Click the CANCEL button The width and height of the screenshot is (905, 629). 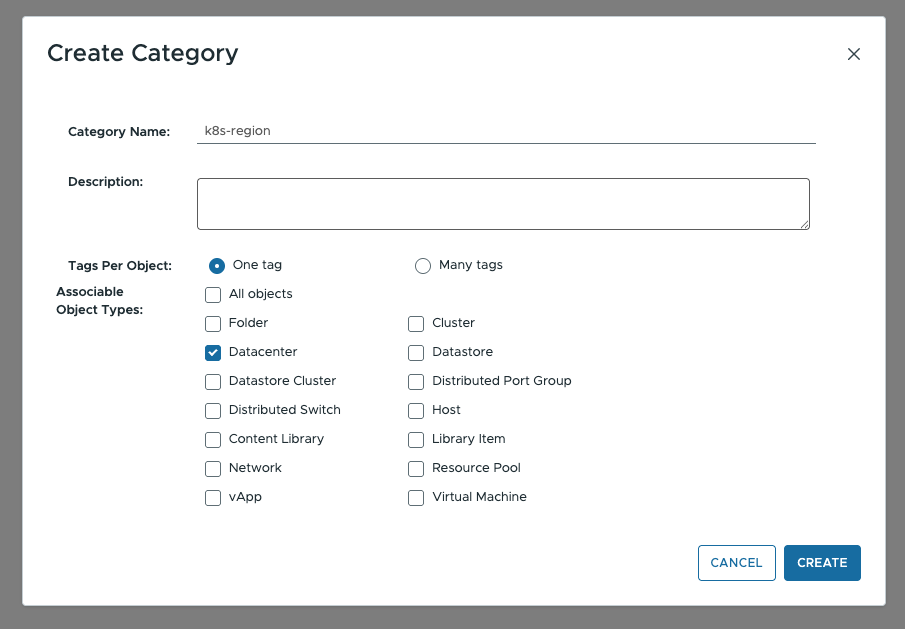point(736,562)
